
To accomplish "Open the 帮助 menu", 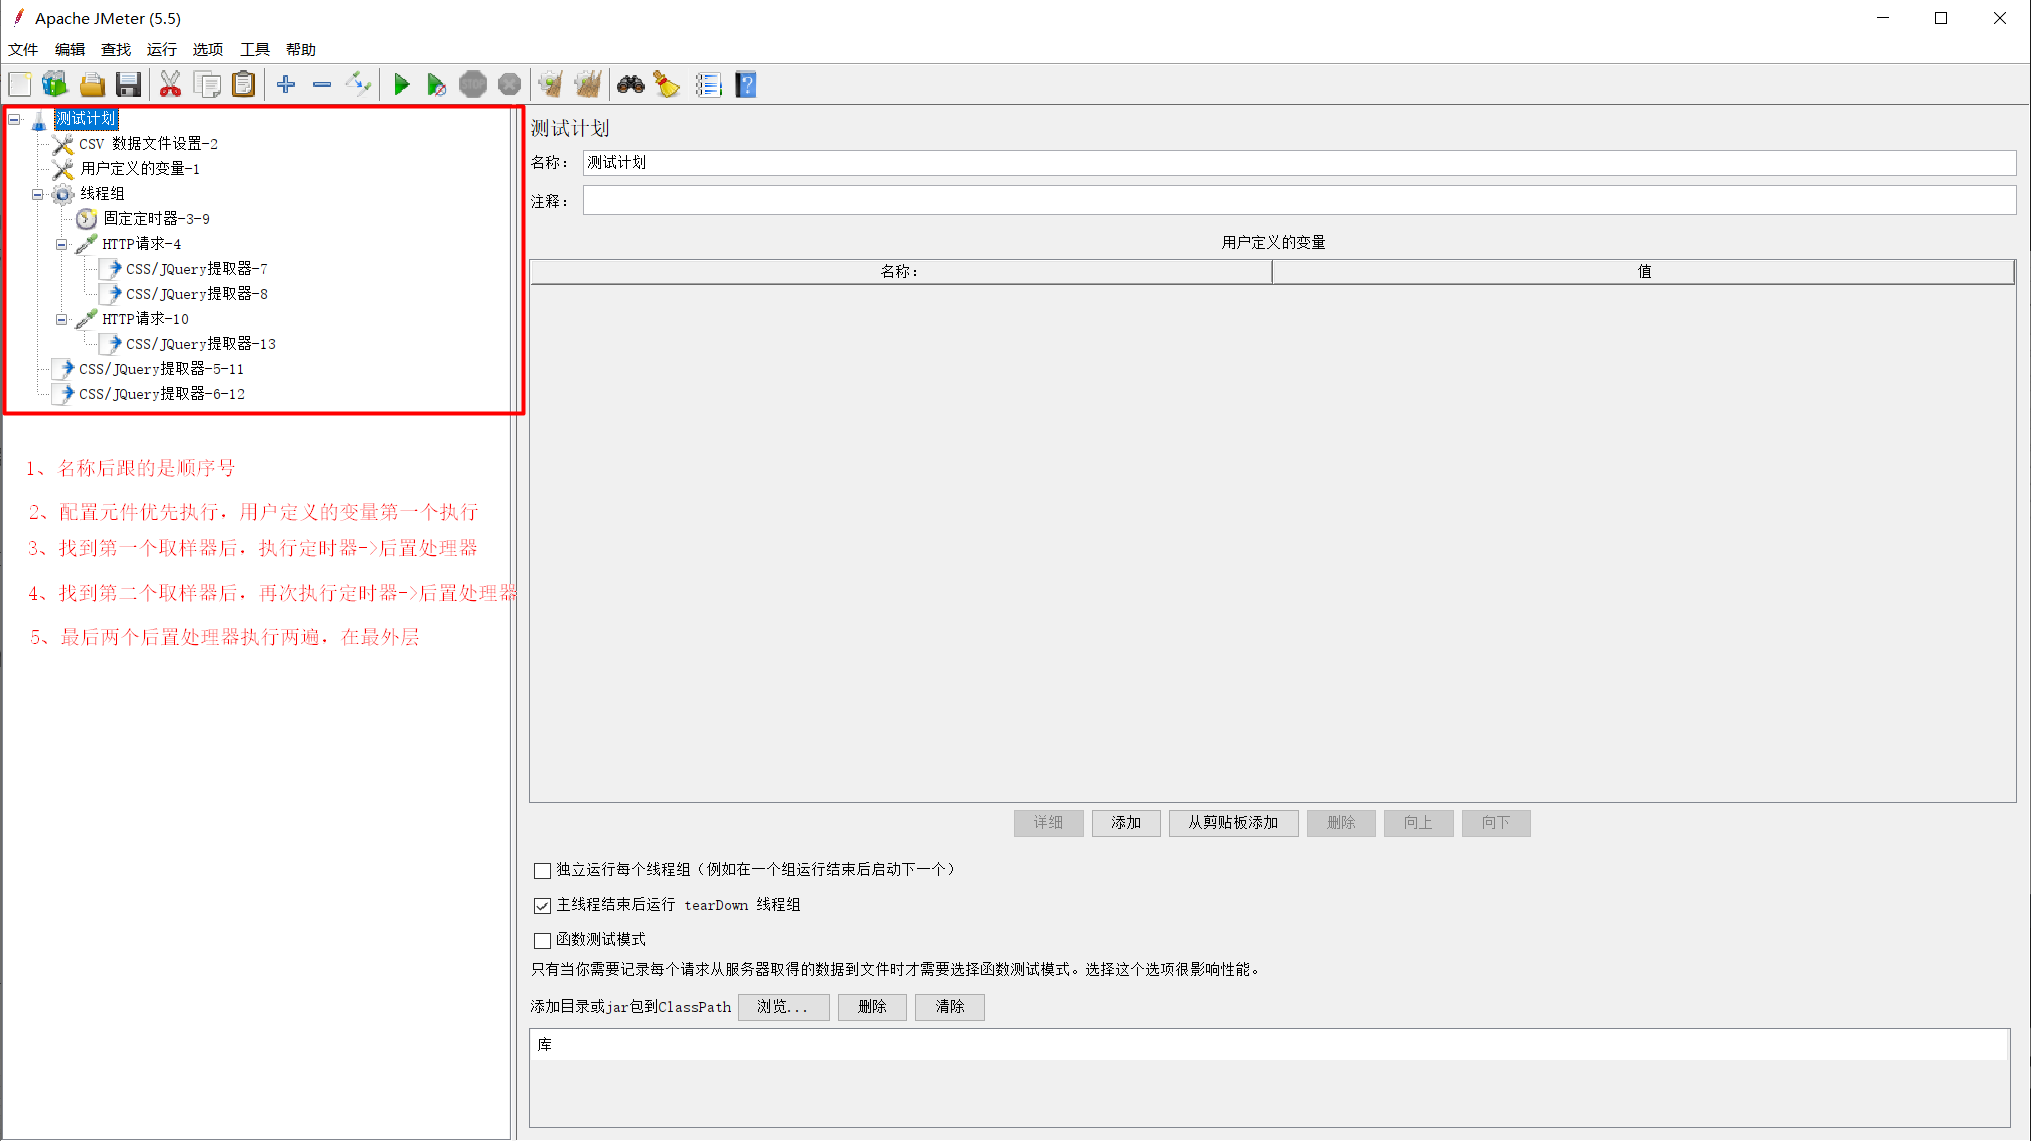I will tap(301, 49).
